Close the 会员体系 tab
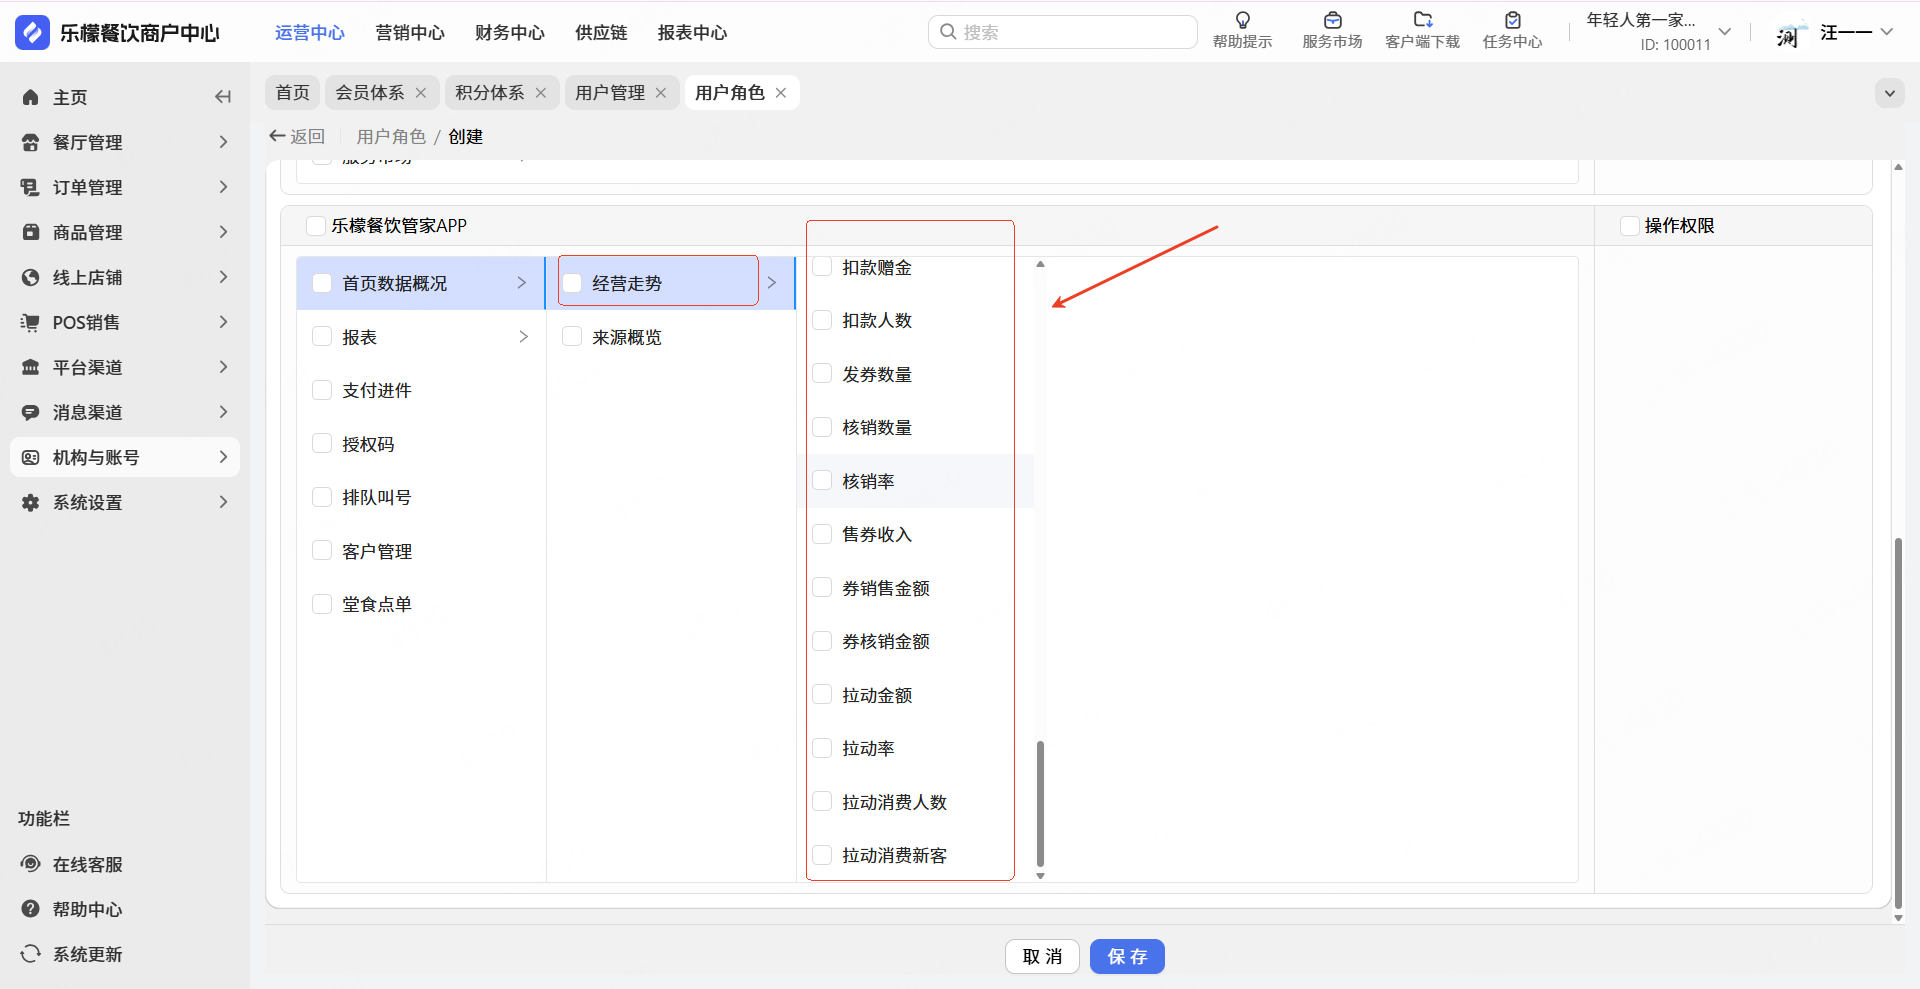Screen dimensions: 1920x989 click(x=421, y=93)
